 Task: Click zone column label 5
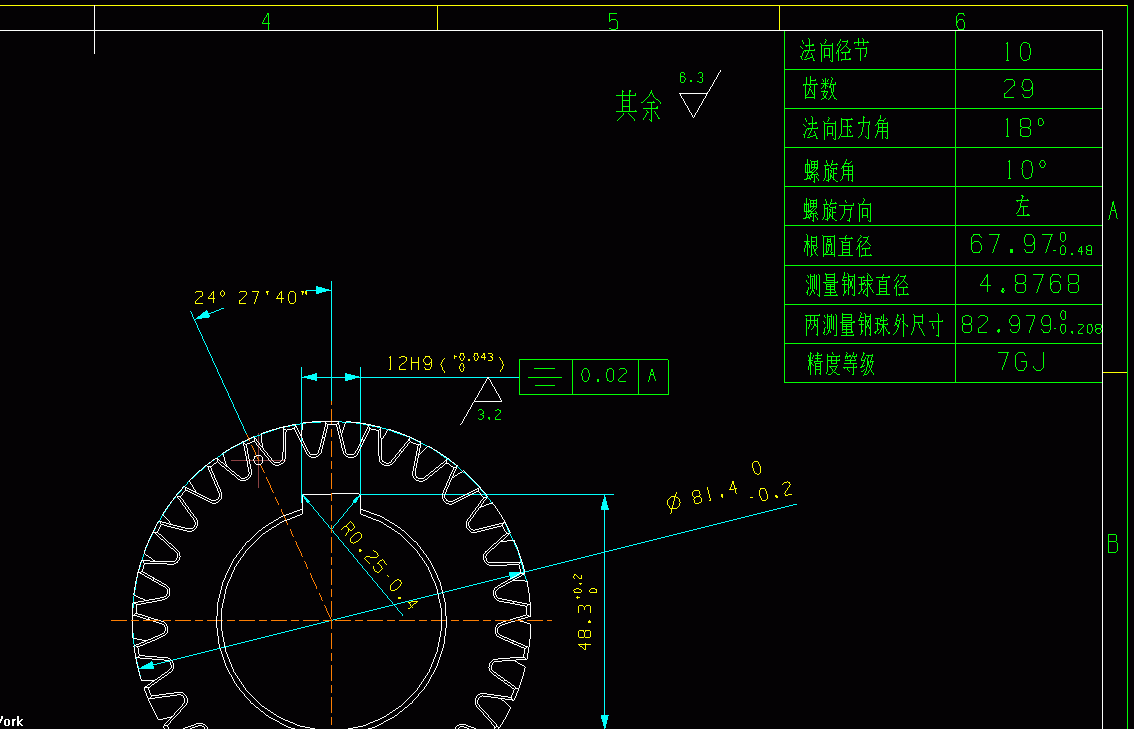pos(613,22)
